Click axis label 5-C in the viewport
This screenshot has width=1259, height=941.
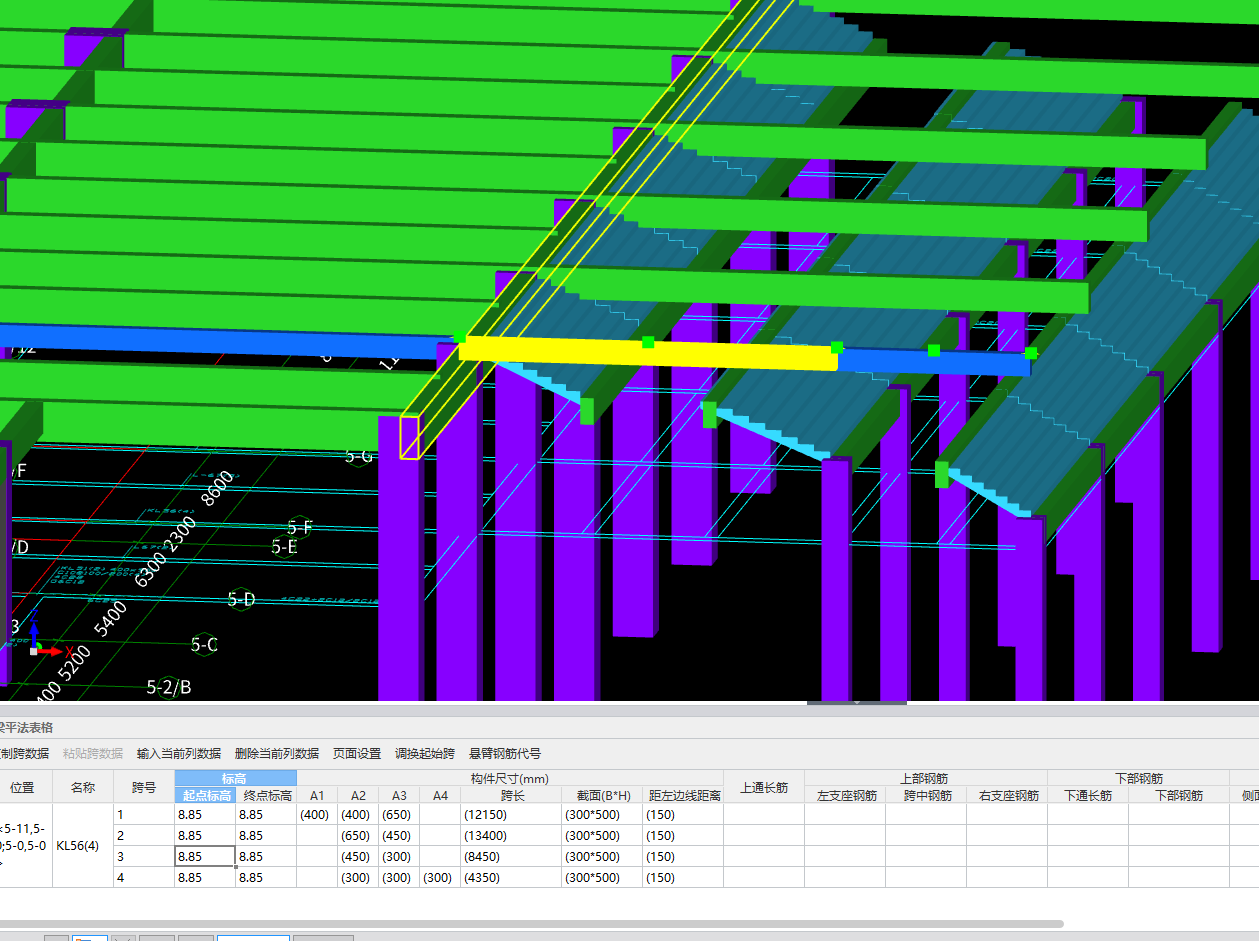coord(204,645)
